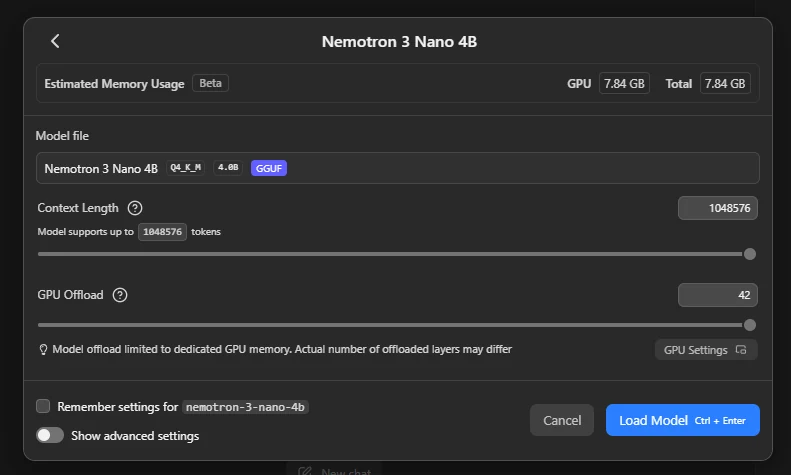The height and width of the screenshot is (475, 791).
Task: Toggle Show advanced settings switch
Action: [50, 435]
